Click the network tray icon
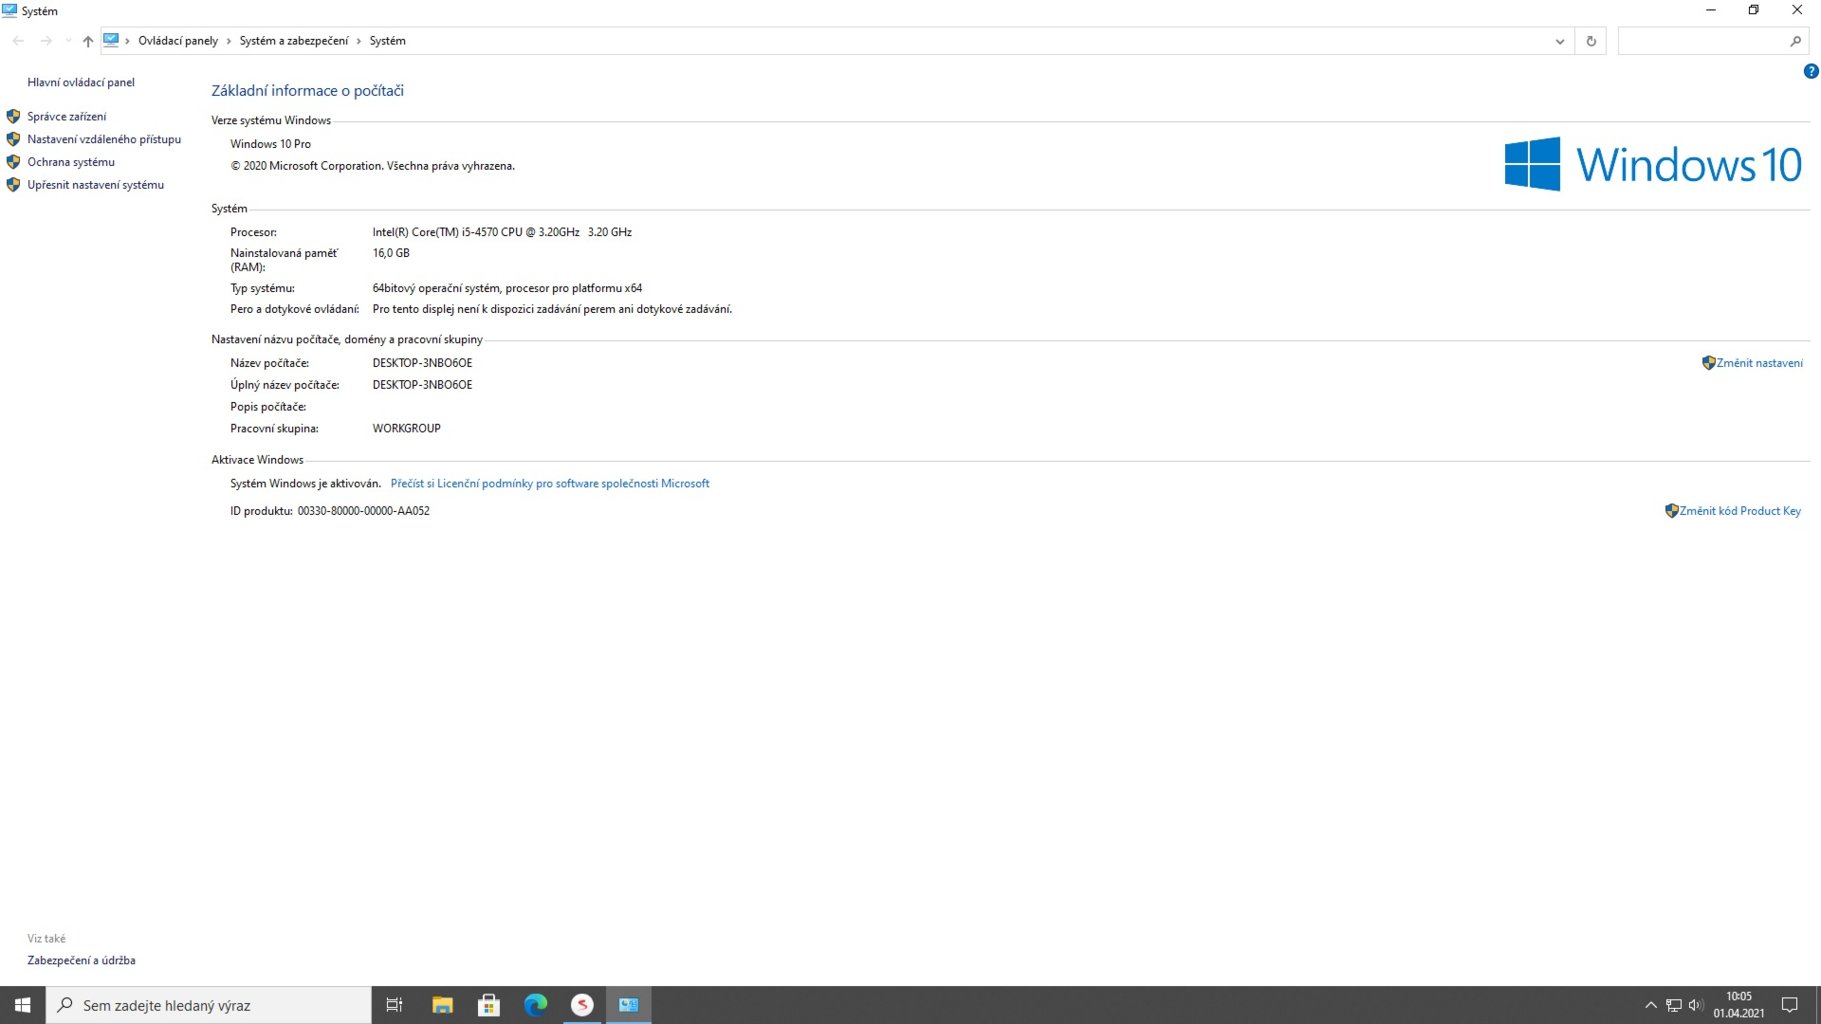 pyautogui.click(x=1674, y=1005)
